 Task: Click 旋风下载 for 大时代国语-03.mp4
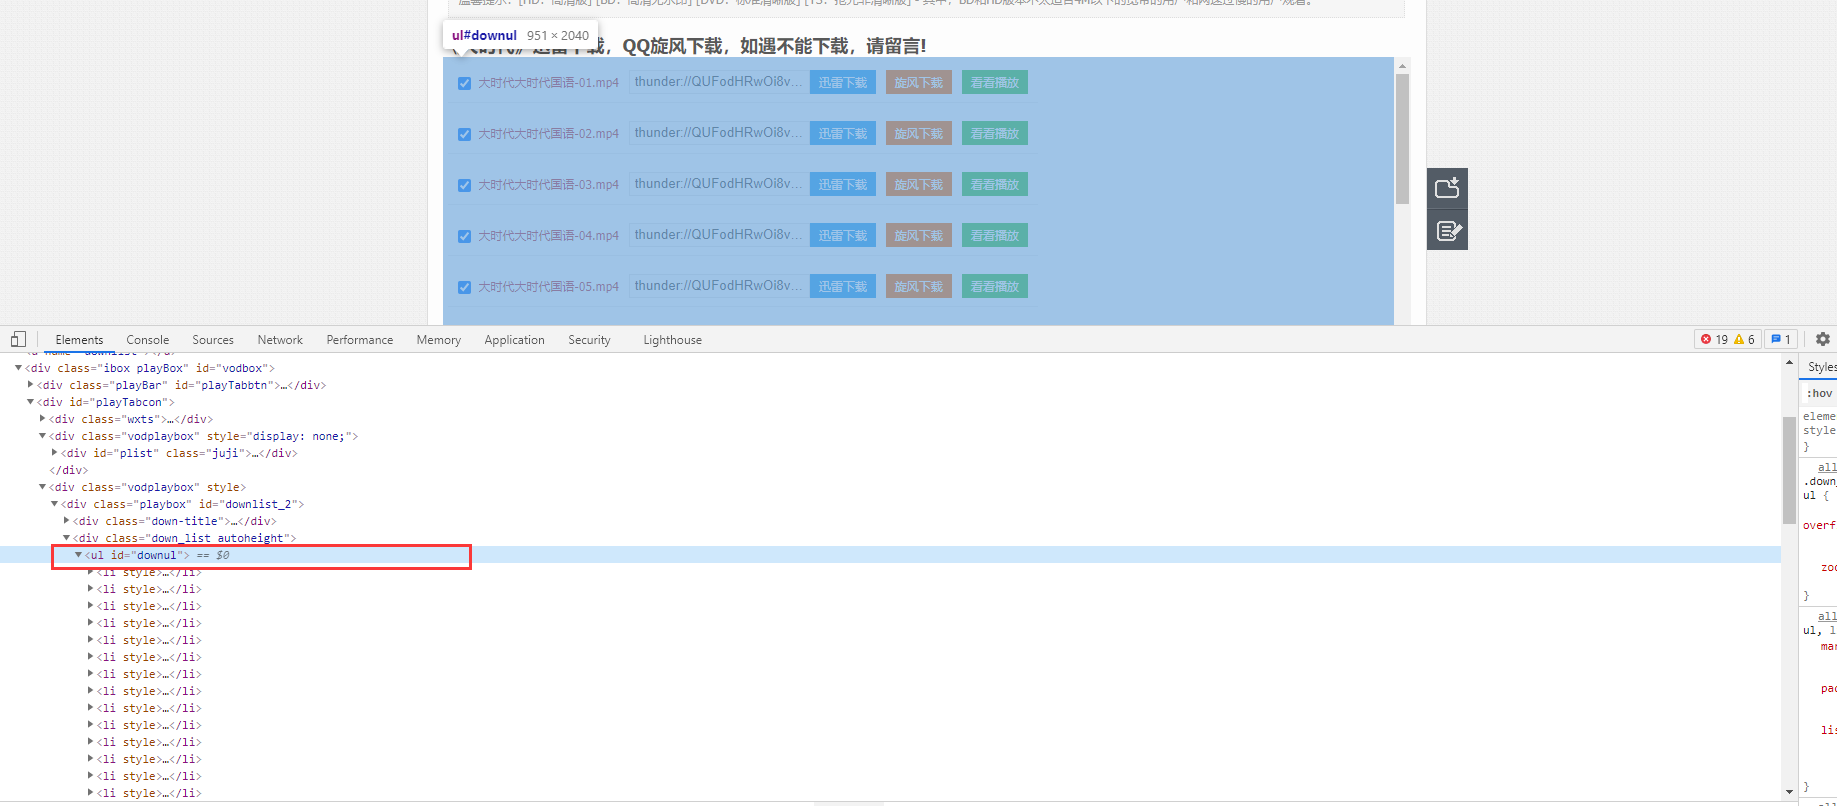click(919, 185)
